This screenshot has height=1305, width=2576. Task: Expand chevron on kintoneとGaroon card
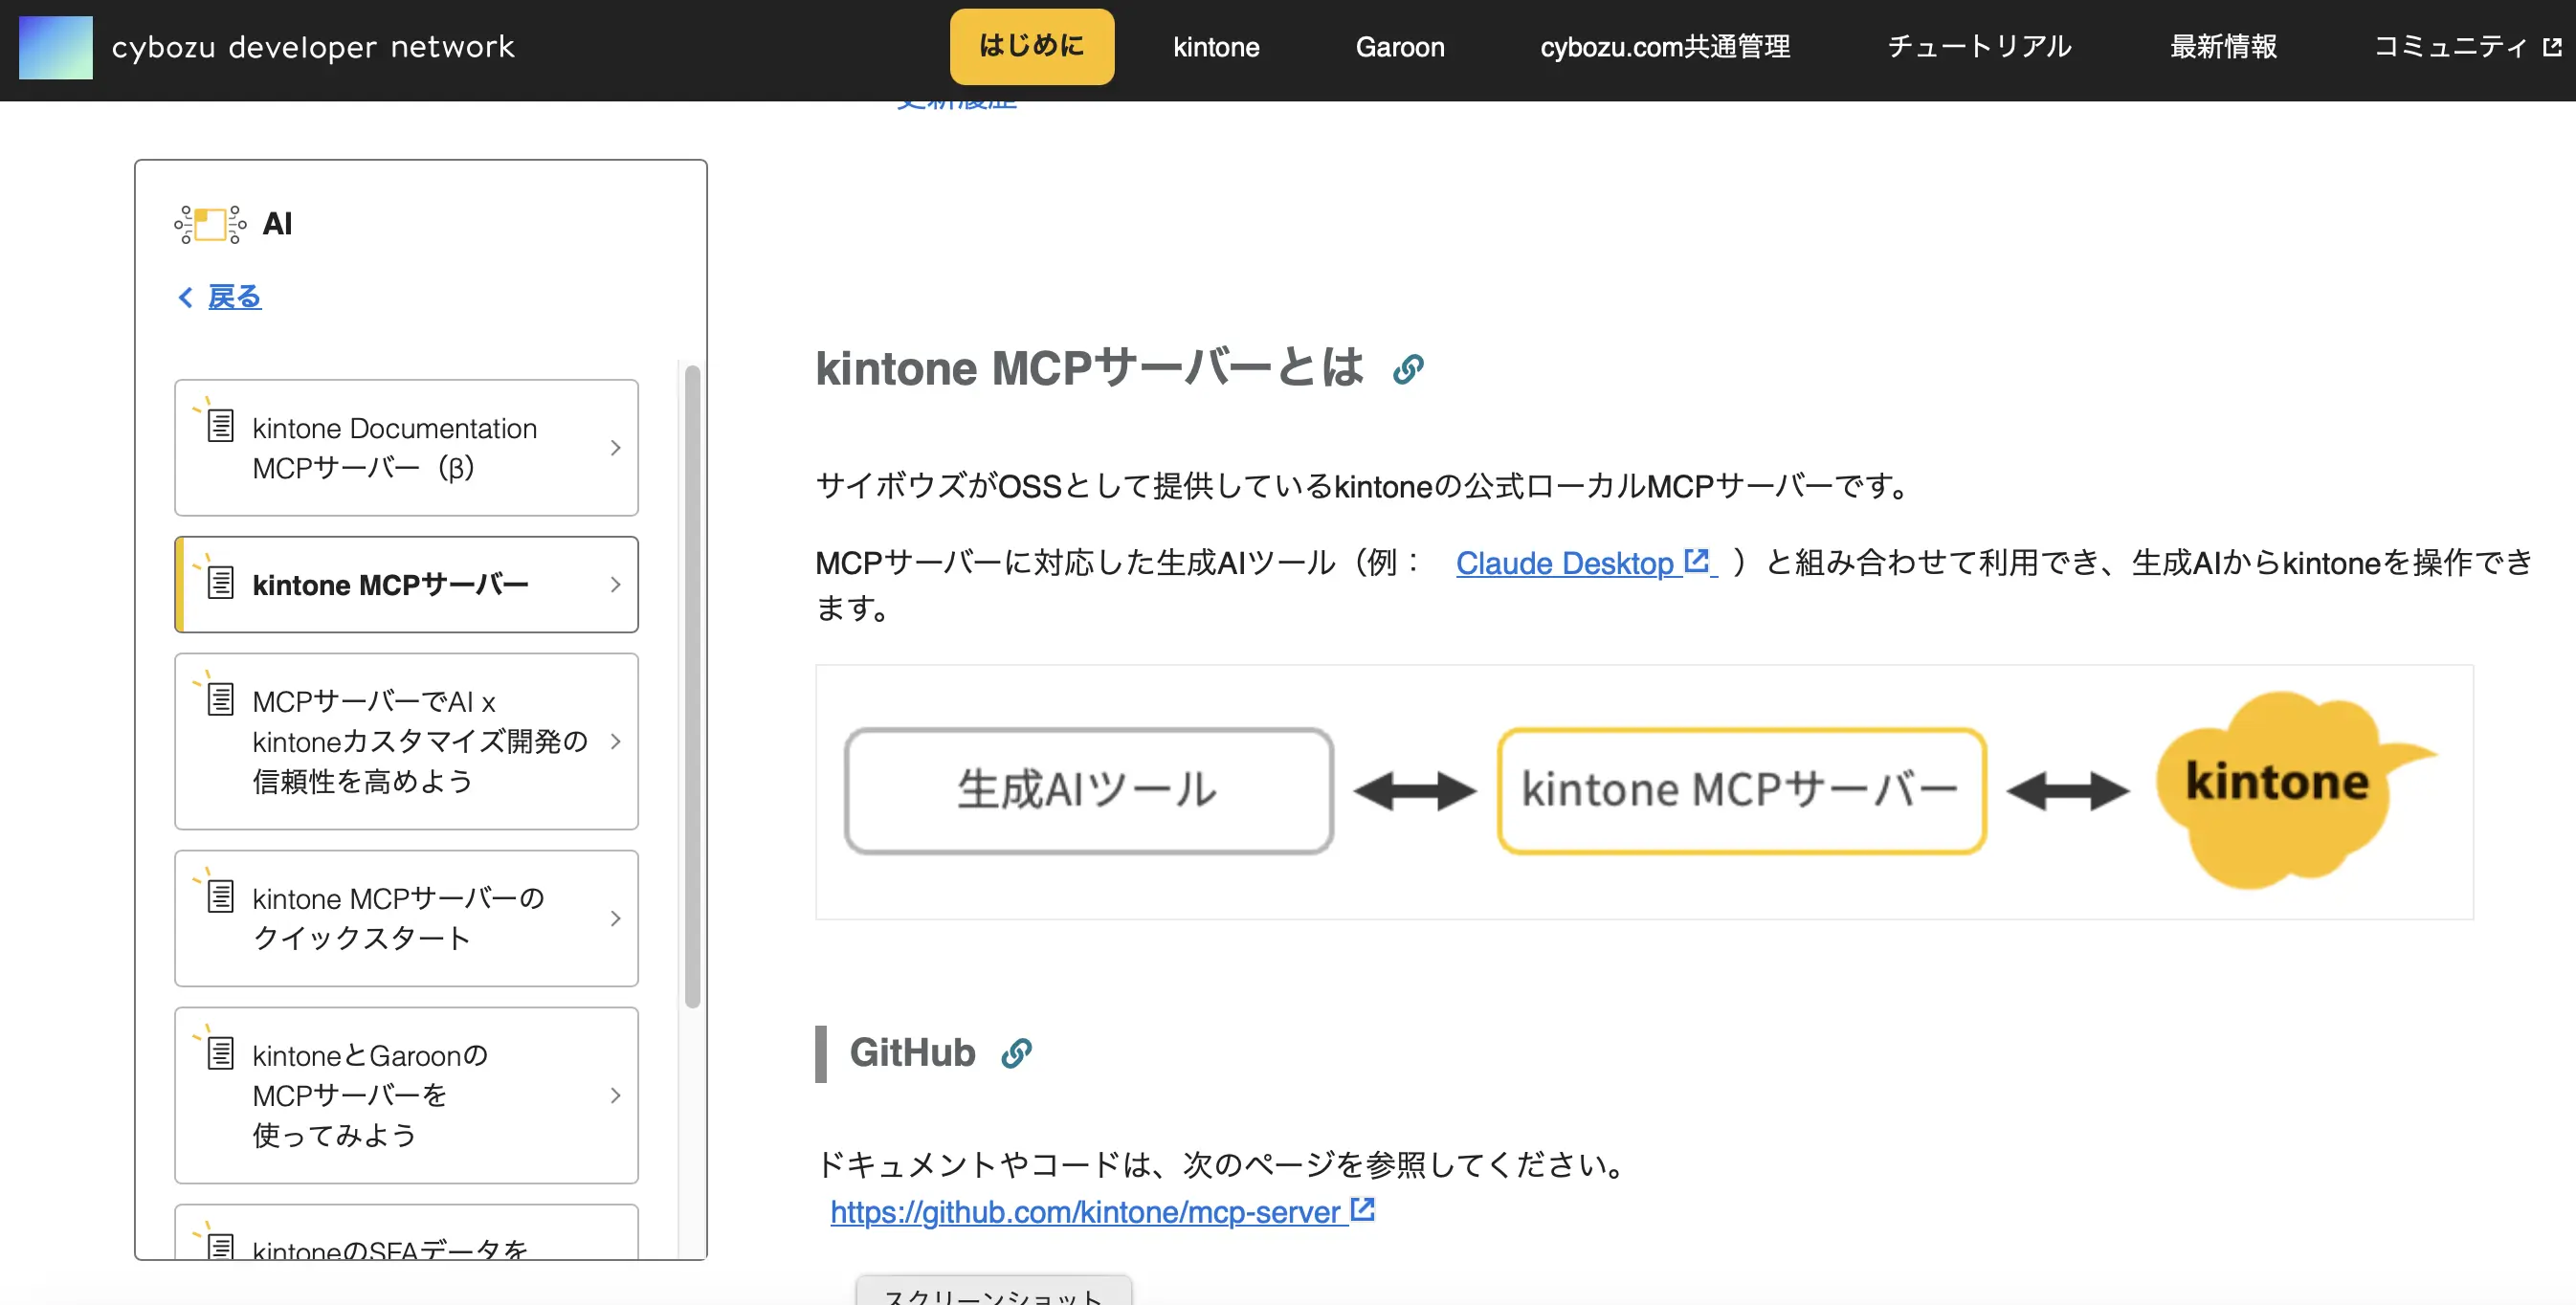pyautogui.click(x=615, y=1095)
